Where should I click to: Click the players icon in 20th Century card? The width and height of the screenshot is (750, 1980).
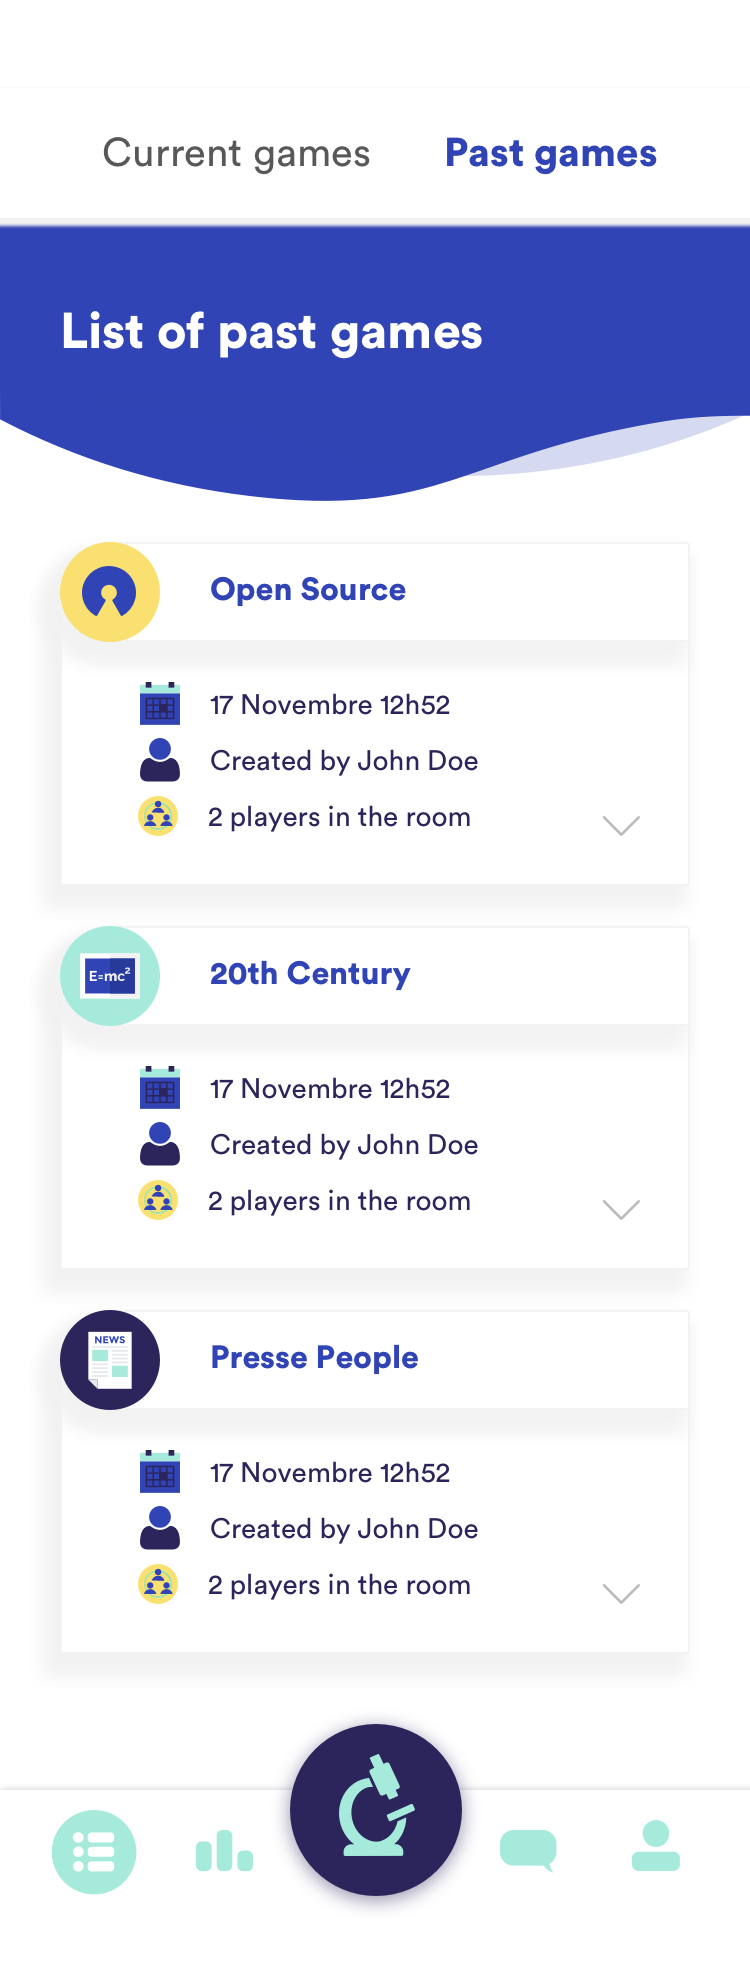(158, 1200)
